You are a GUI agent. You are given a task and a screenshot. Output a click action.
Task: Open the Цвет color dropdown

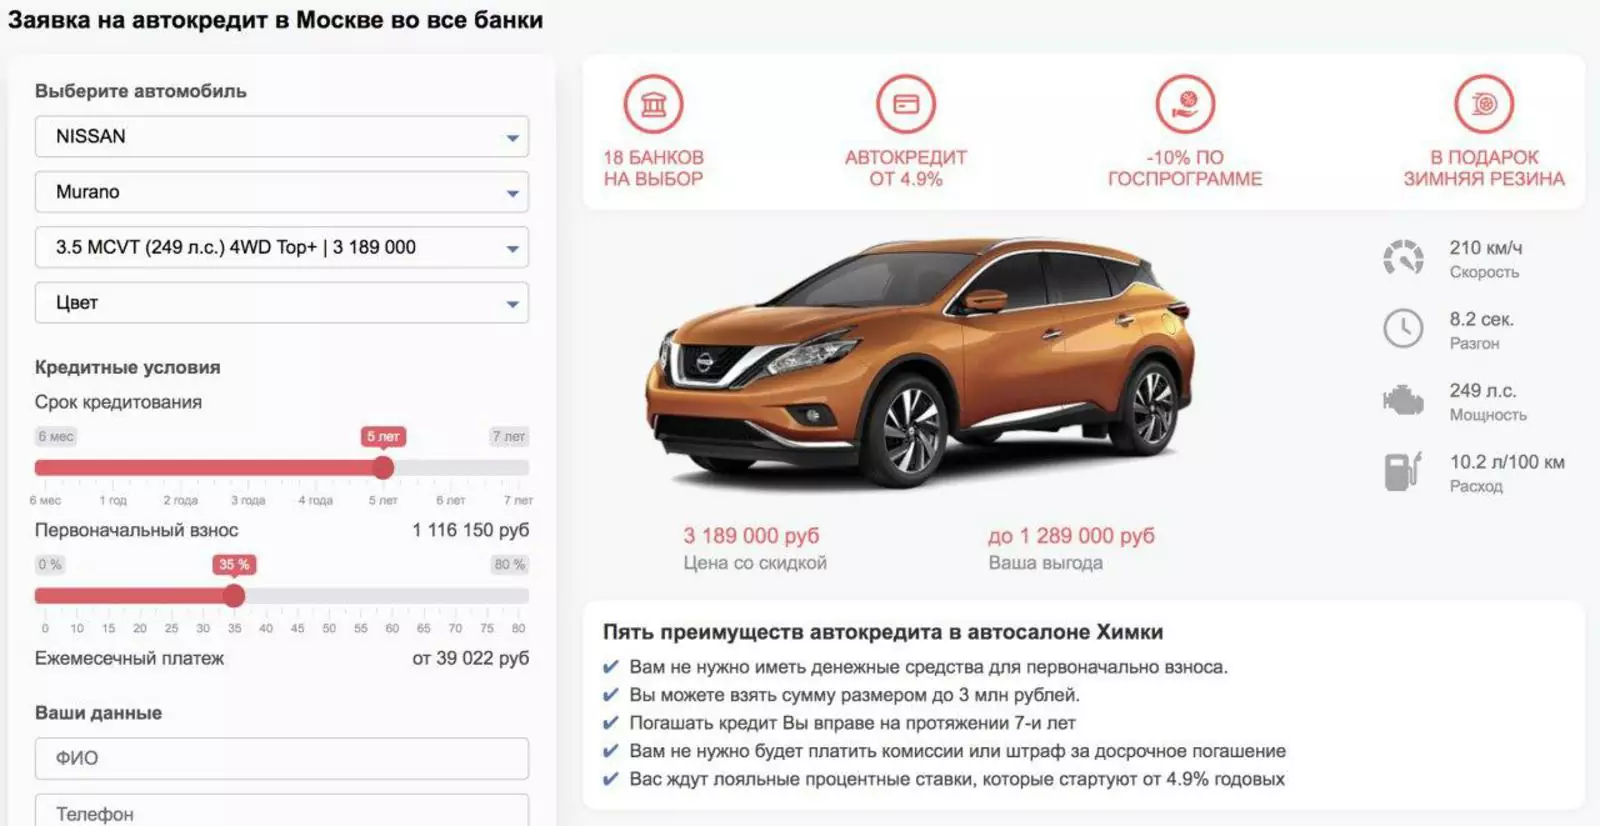click(x=282, y=303)
